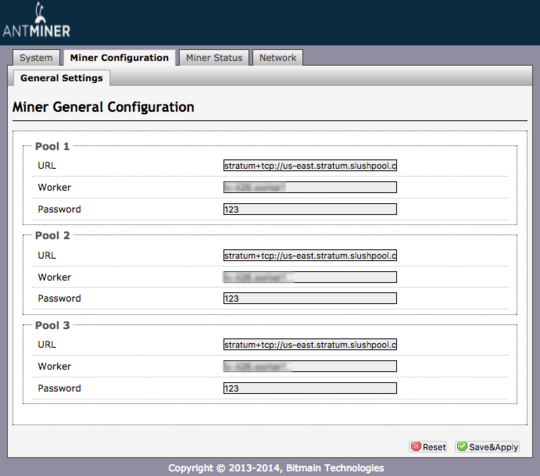This screenshot has width=540, height=476.
Task: Edit the Pool 3 Worker field
Action: coord(310,366)
